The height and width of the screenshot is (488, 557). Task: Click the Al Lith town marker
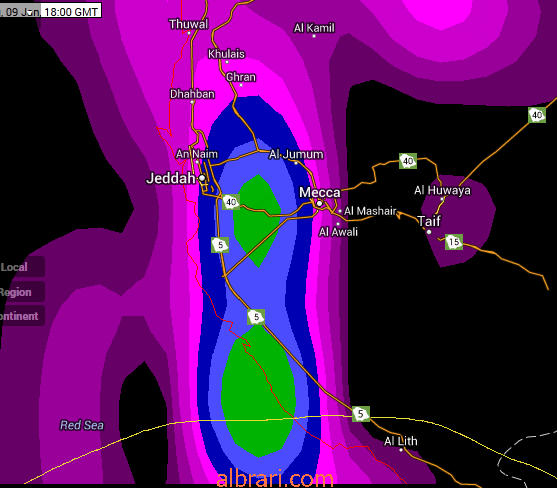point(401,450)
